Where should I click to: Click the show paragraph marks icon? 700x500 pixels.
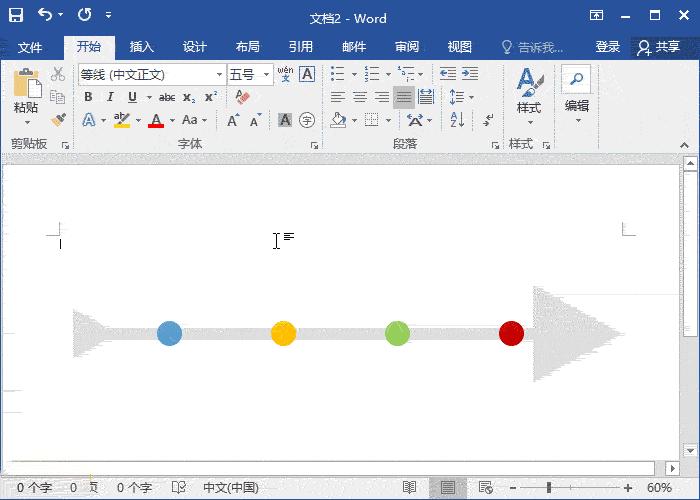[x=488, y=120]
